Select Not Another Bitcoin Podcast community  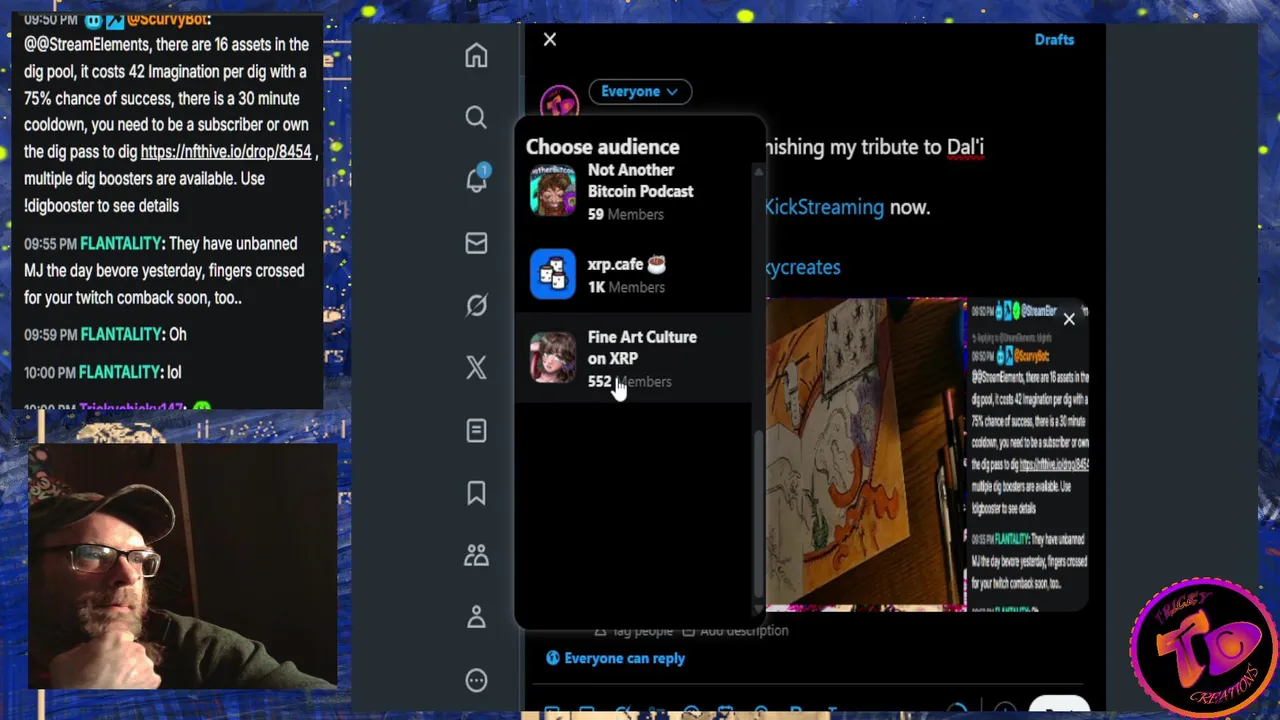tap(633, 191)
